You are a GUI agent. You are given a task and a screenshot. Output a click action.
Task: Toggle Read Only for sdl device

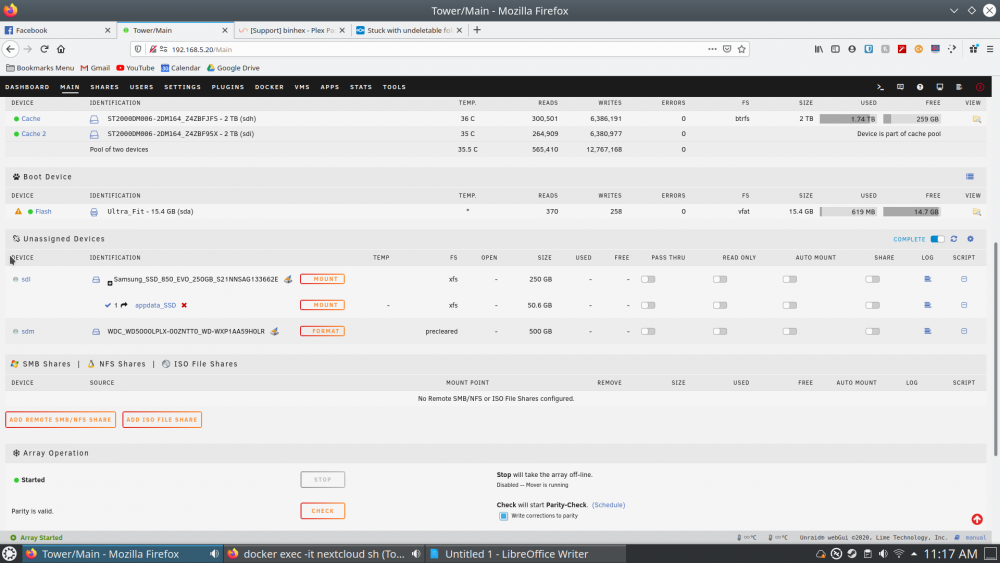pyautogui.click(x=720, y=279)
